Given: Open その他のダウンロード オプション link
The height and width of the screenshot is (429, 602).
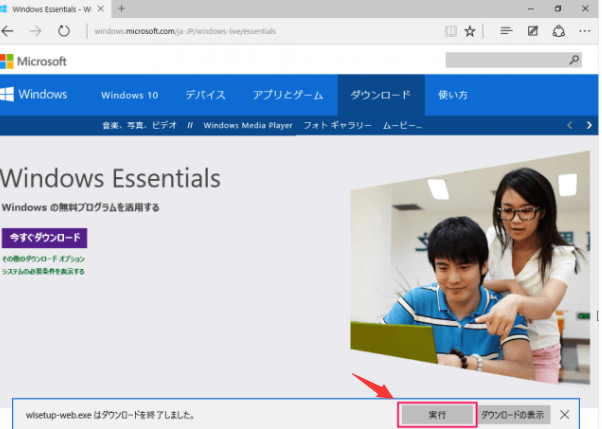Looking at the screenshot, I should click(x=43, y=259).
